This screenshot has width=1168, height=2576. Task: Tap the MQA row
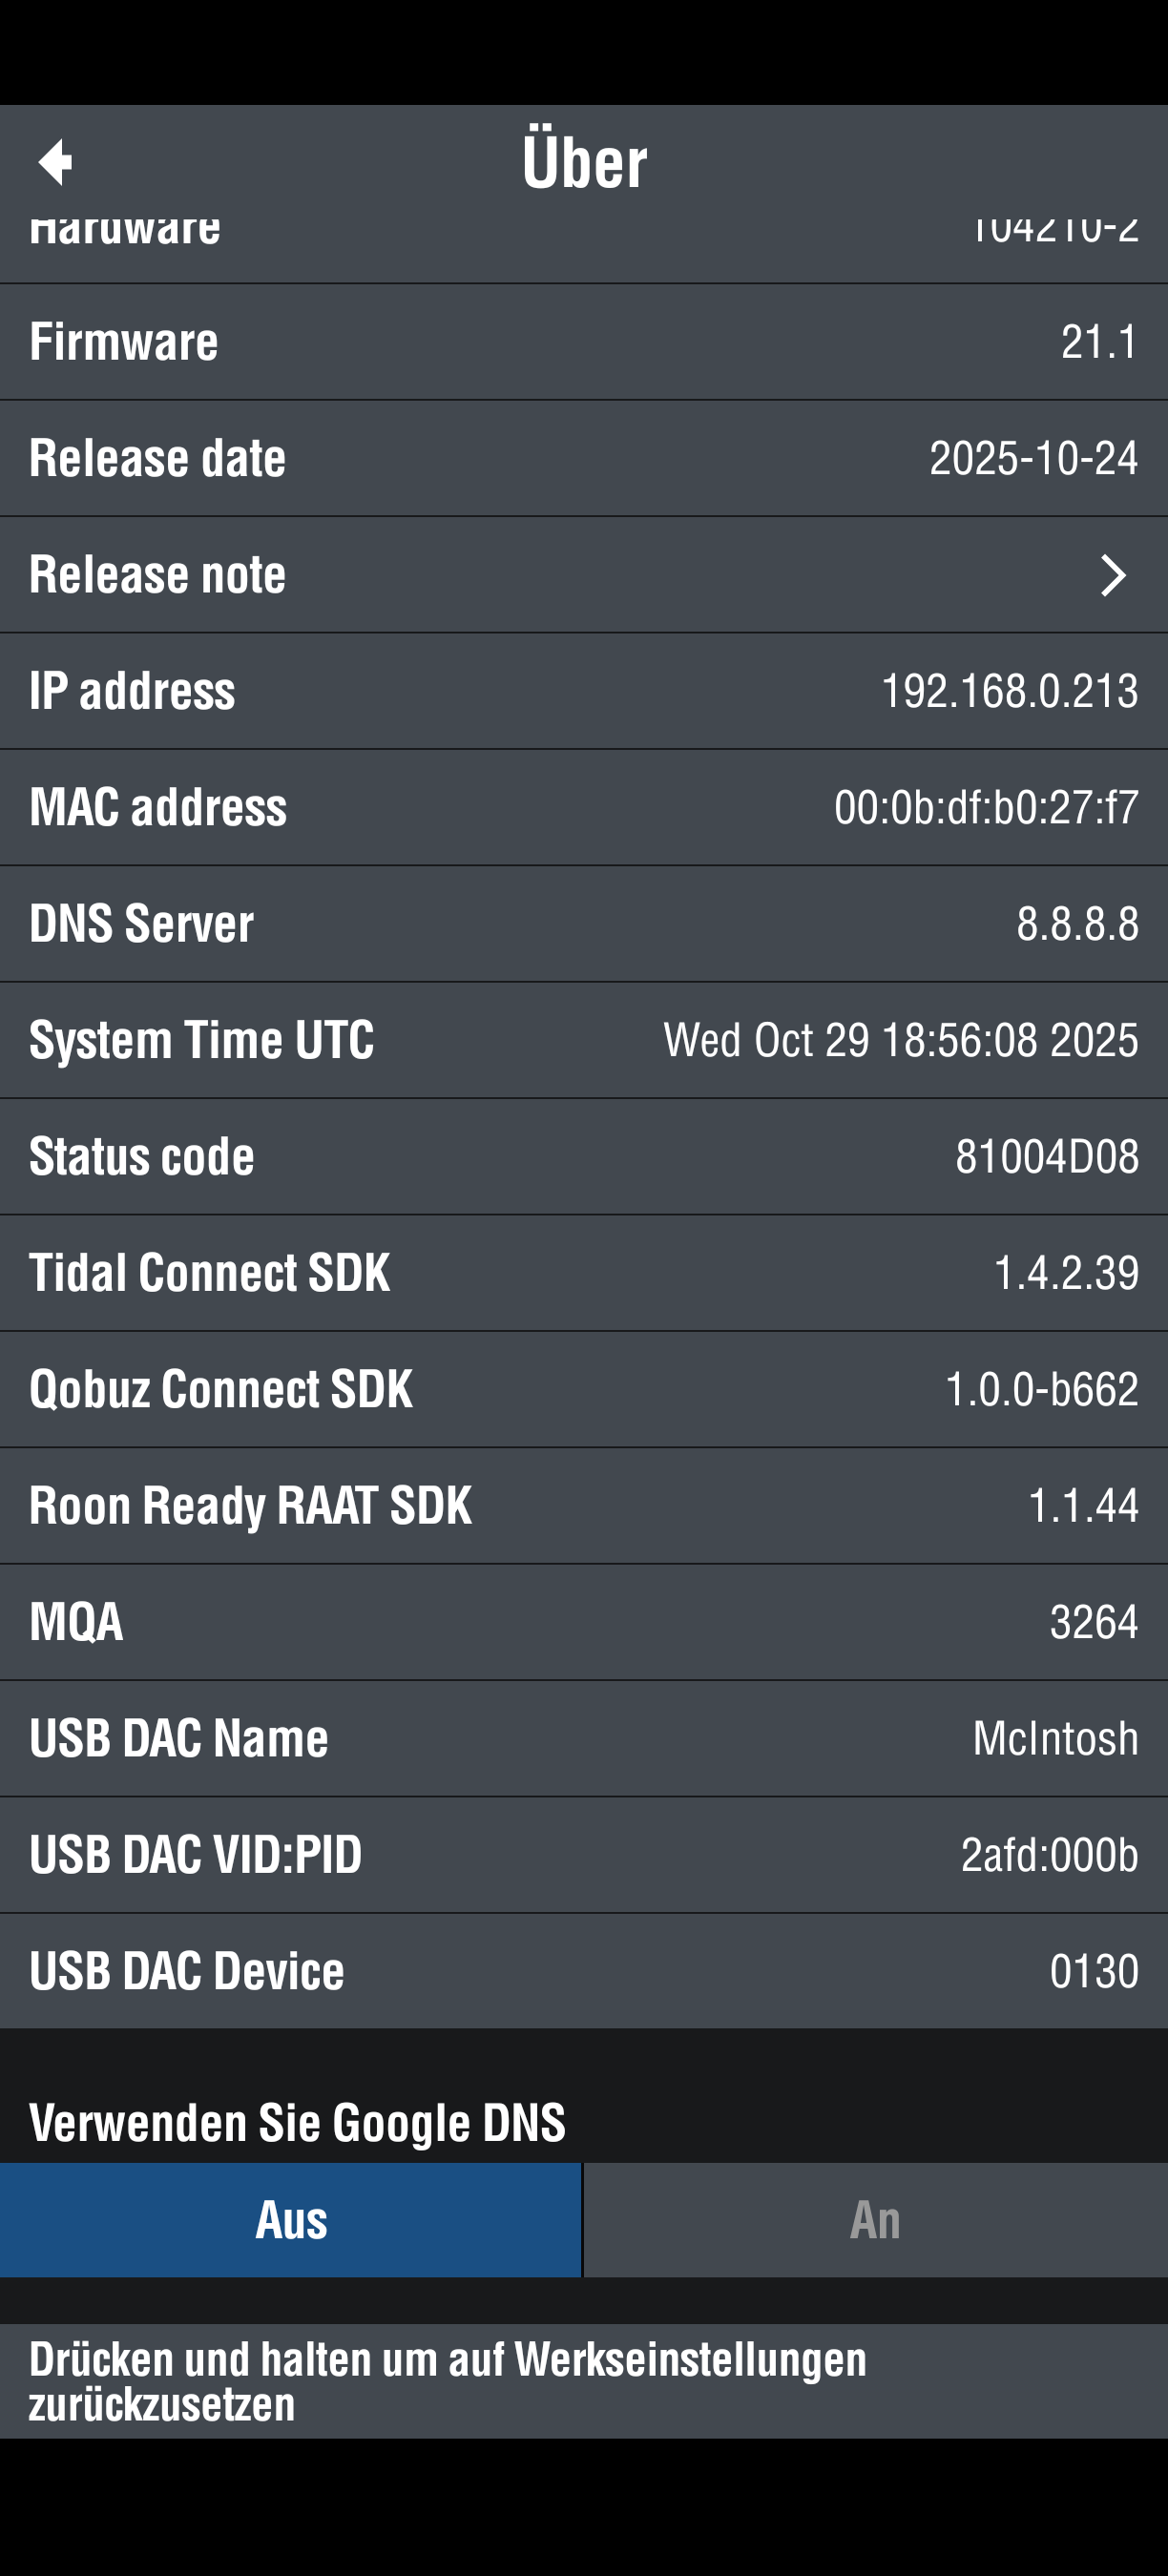pyautogui.click(x=584, y=1621)
